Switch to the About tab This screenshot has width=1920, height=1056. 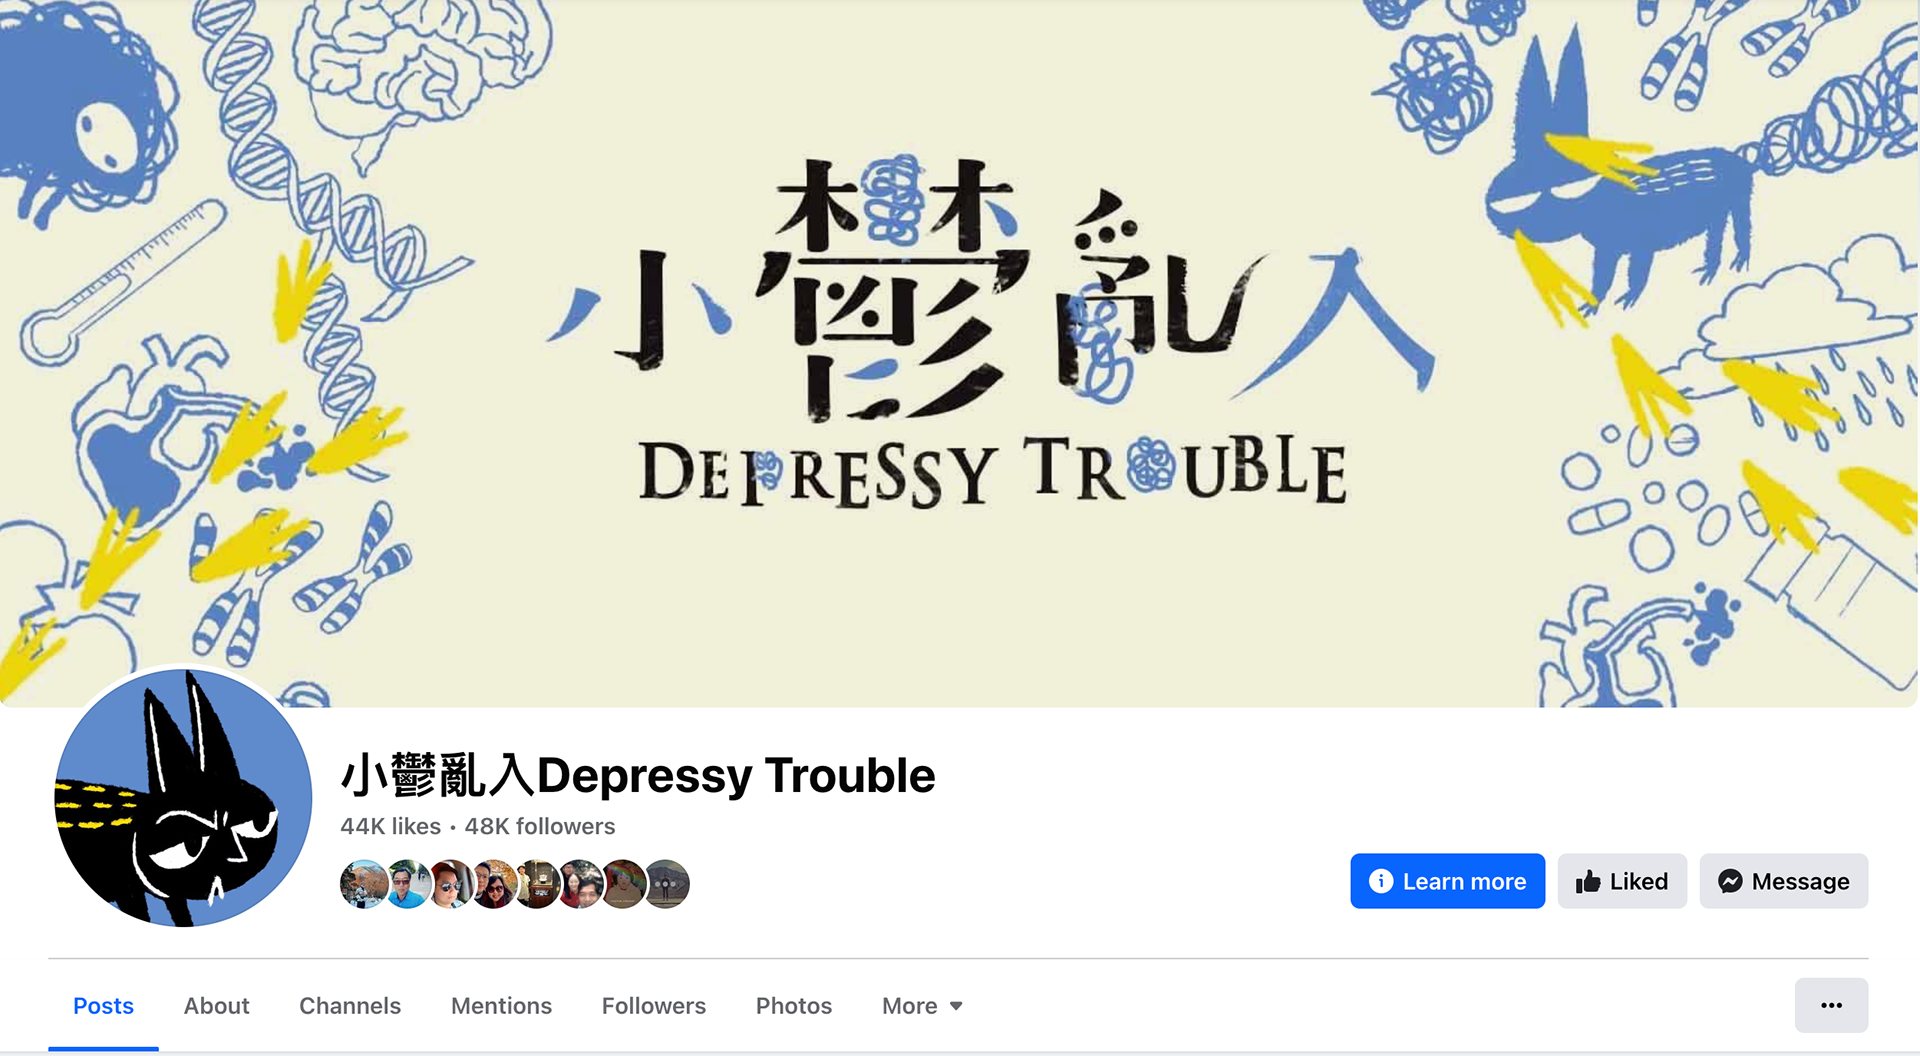[216, 1006]
